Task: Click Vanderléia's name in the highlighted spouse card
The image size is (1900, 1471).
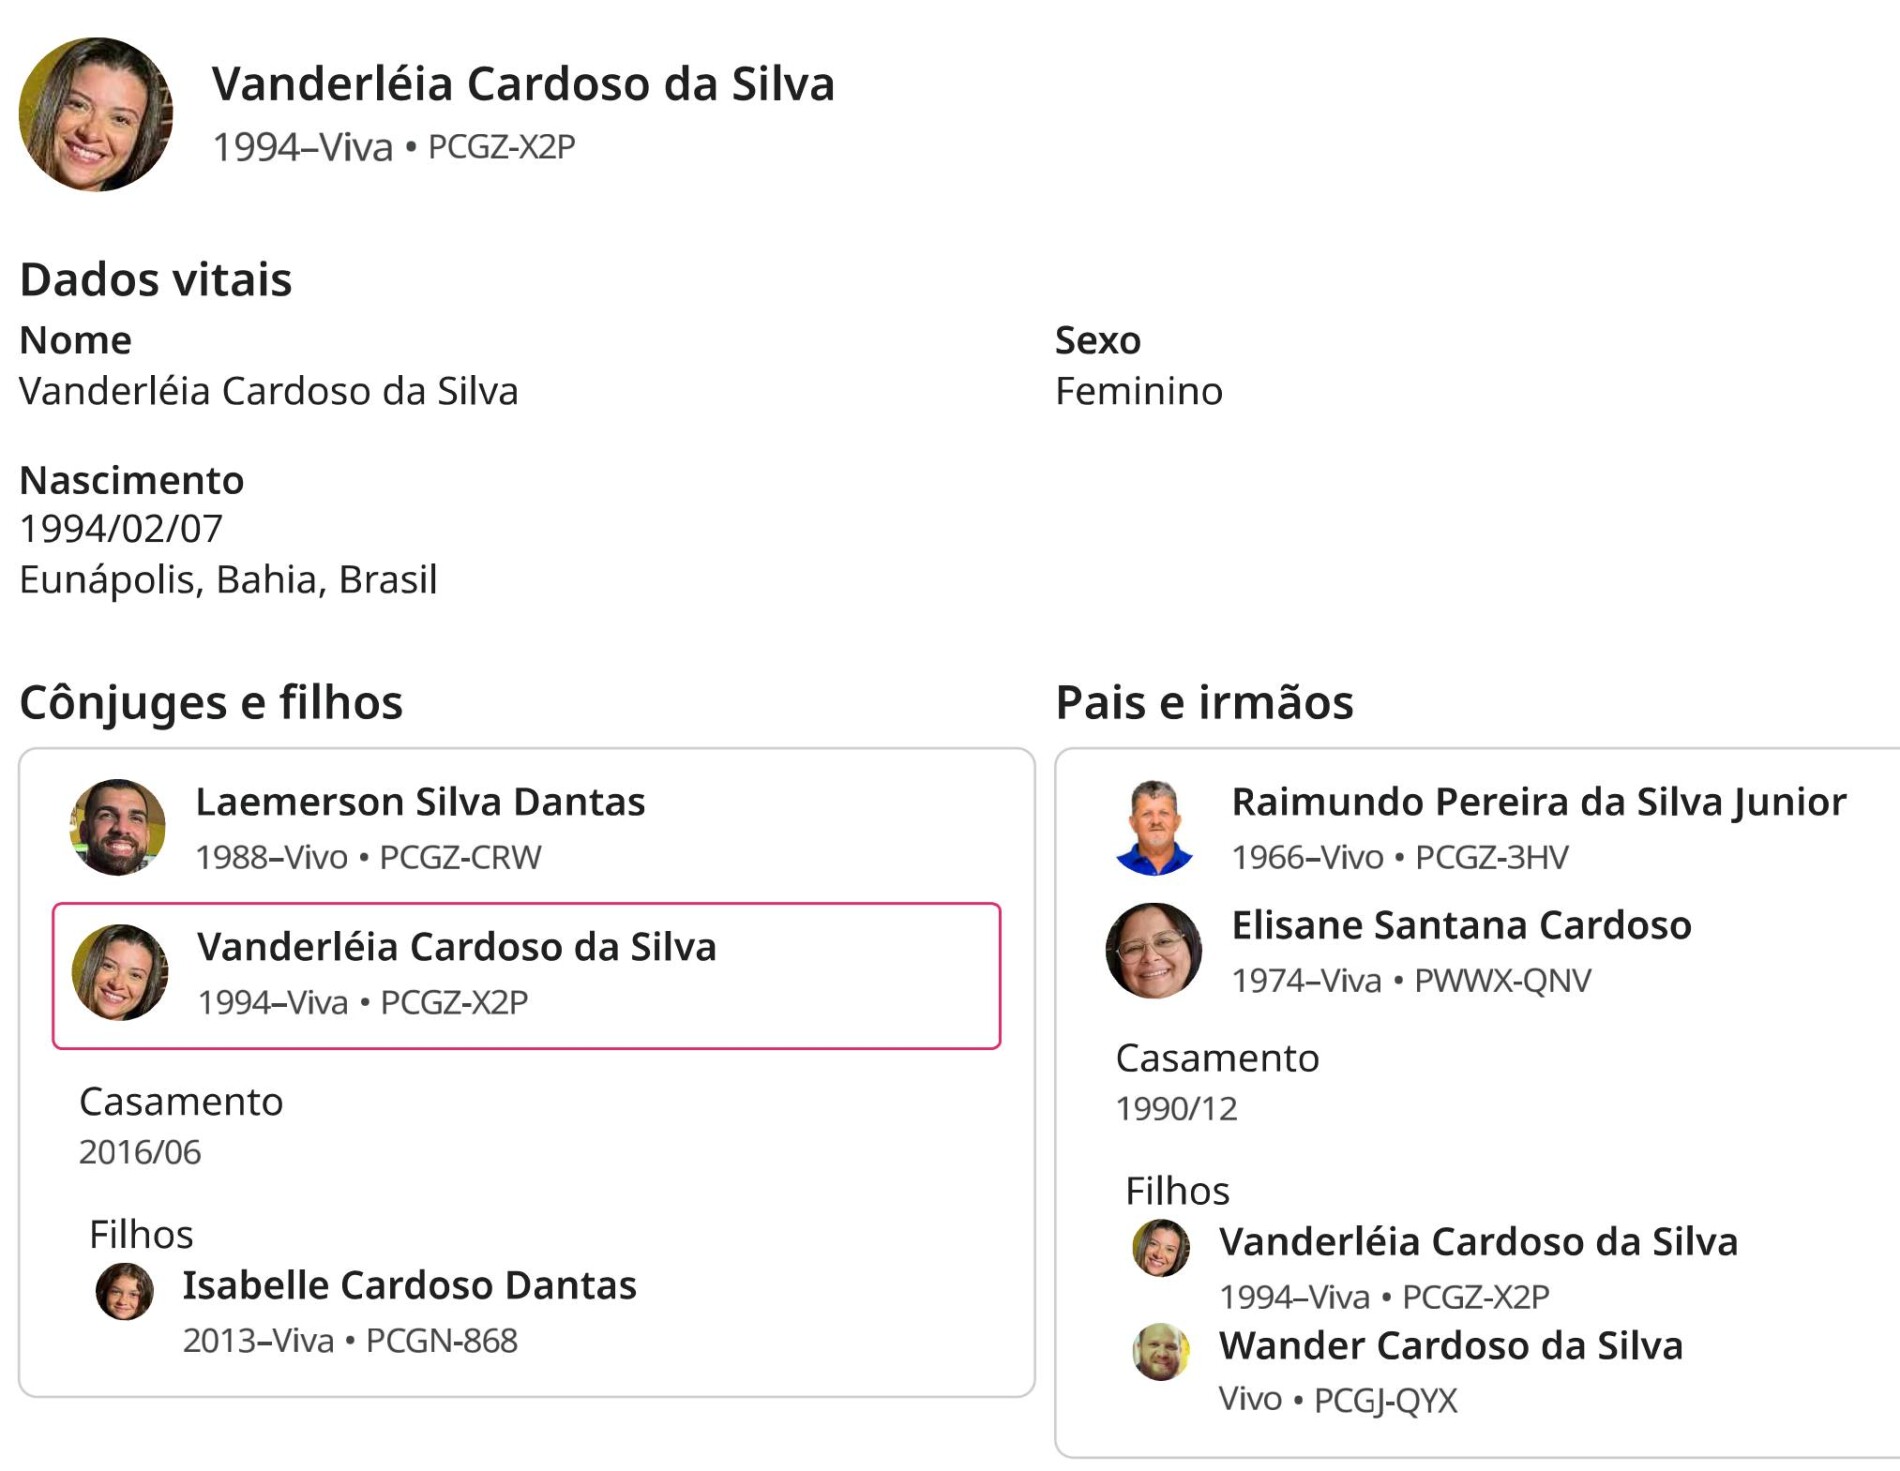Action: tap(456, 947)
